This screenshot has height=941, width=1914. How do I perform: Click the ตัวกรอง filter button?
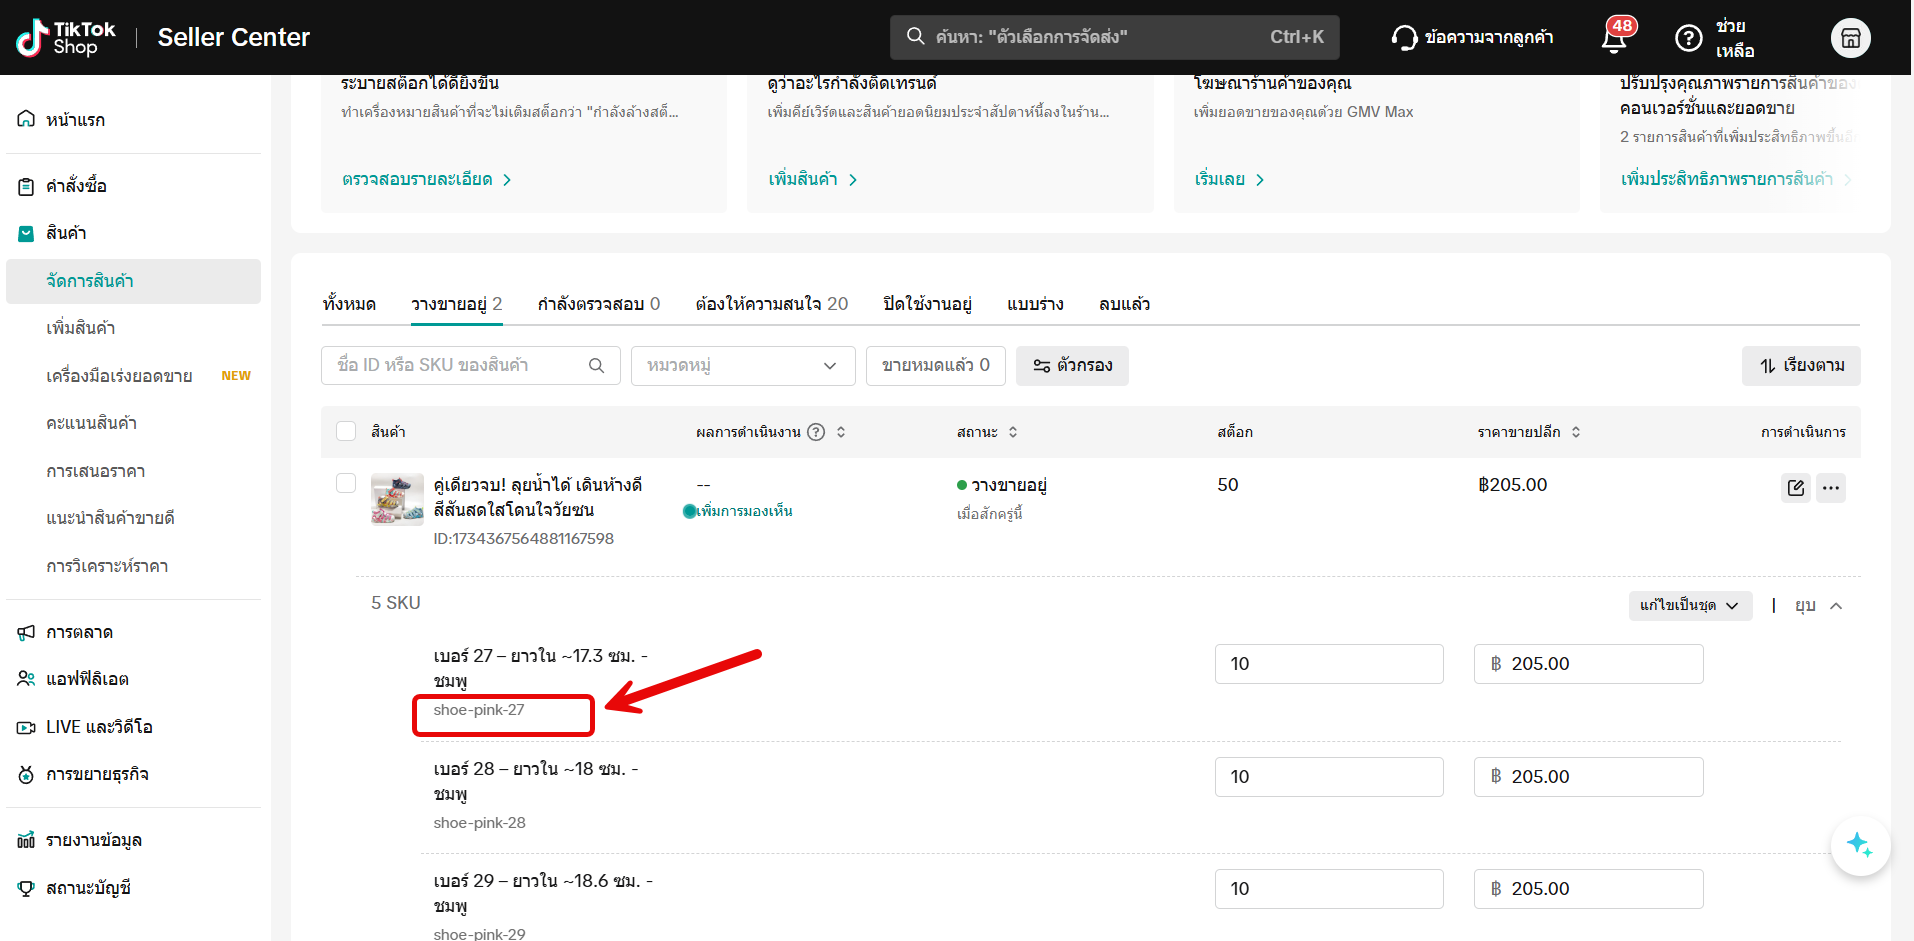1072,366
